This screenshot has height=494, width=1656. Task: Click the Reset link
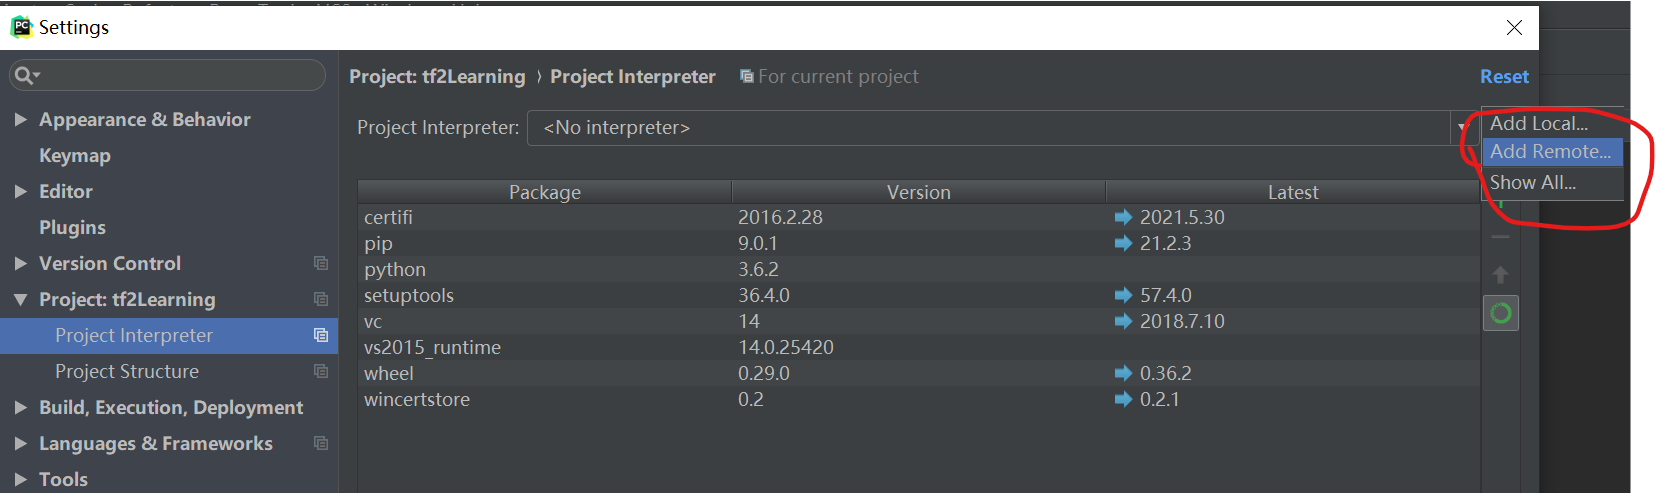point(1504,77)
